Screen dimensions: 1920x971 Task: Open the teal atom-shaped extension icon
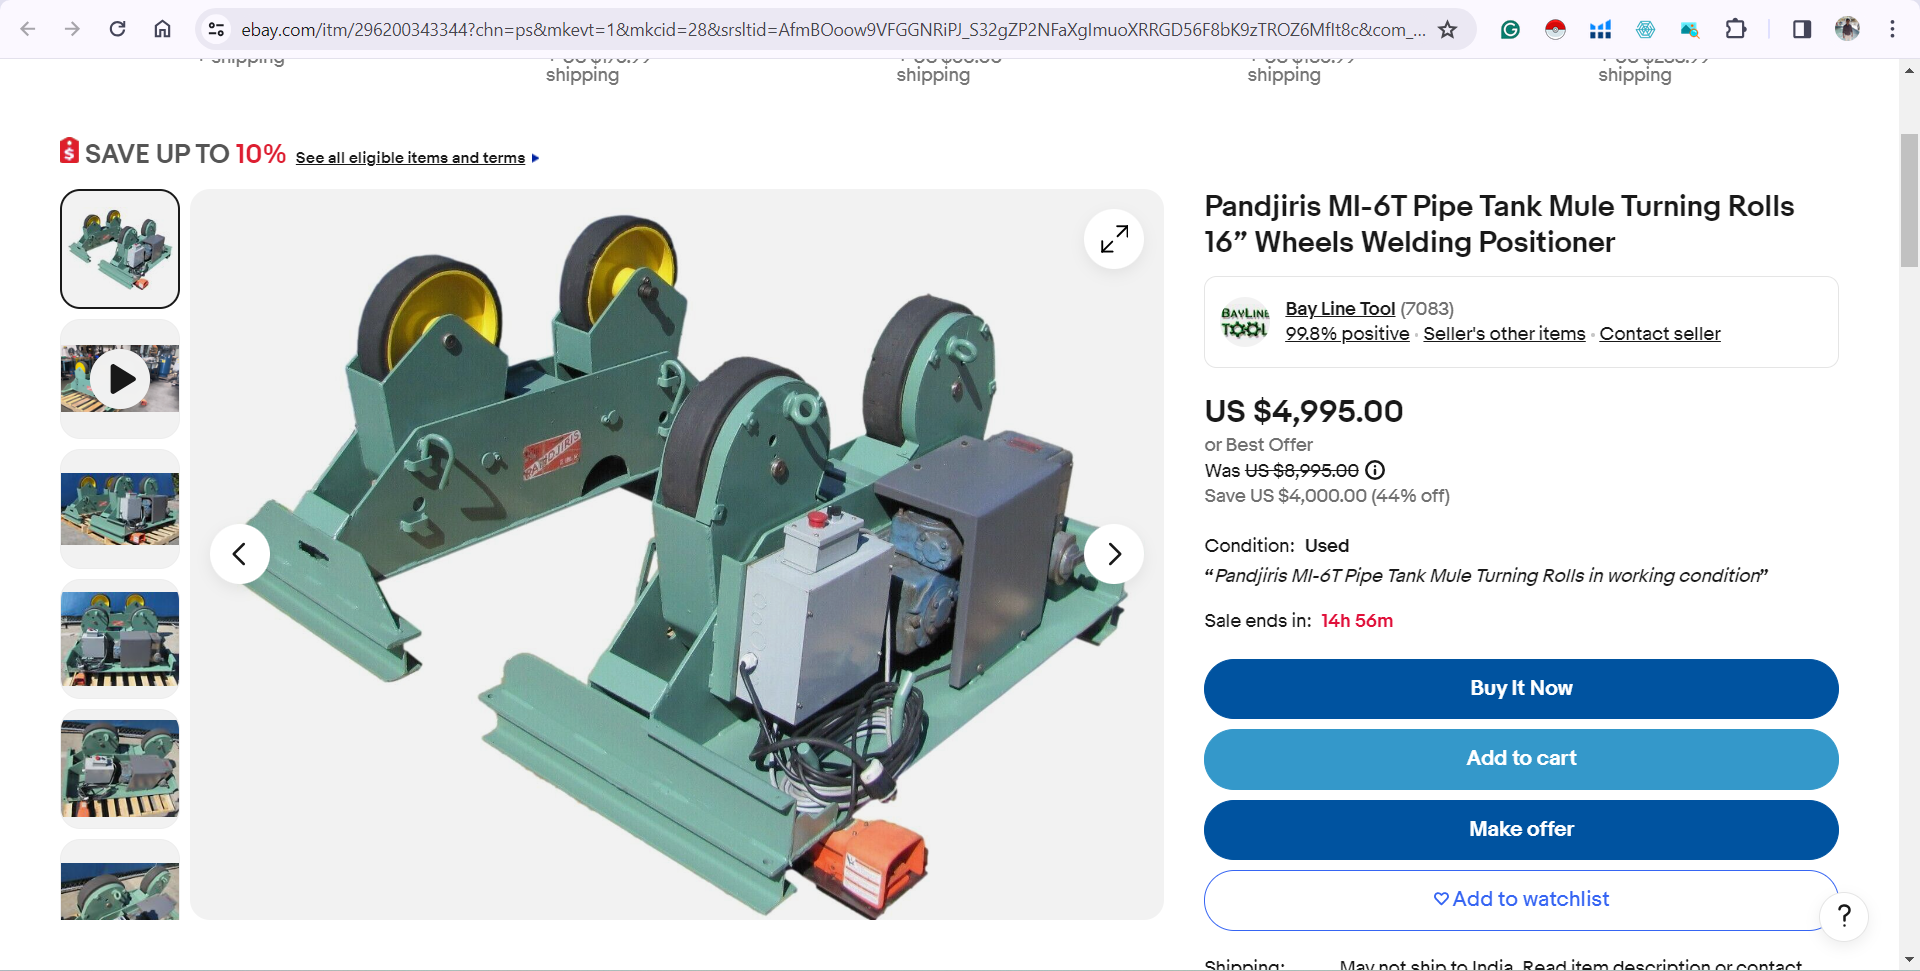(1645, 30)
